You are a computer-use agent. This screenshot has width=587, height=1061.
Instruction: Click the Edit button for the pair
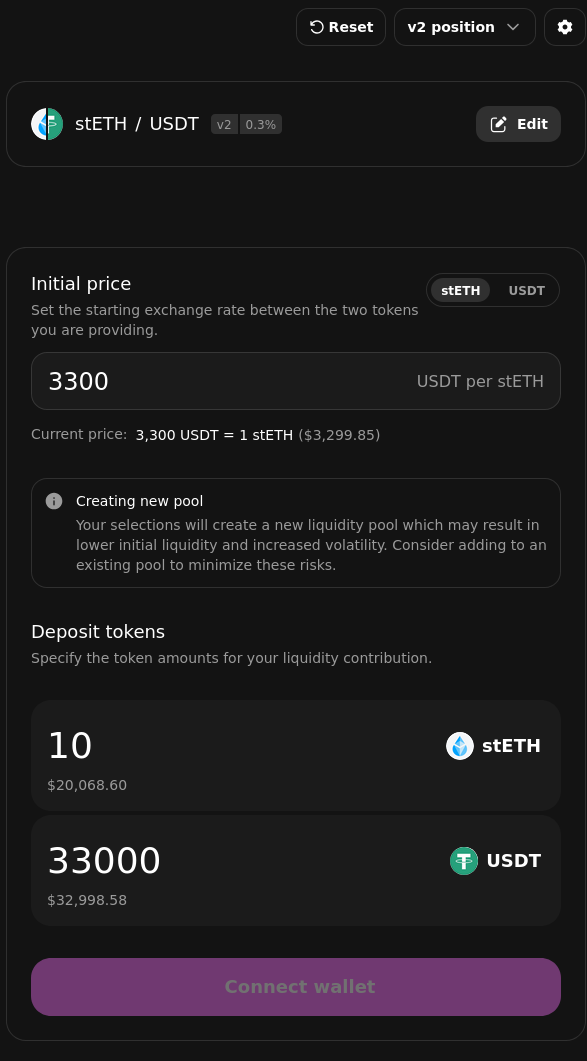pyautogui.click(x=518, y=125)
